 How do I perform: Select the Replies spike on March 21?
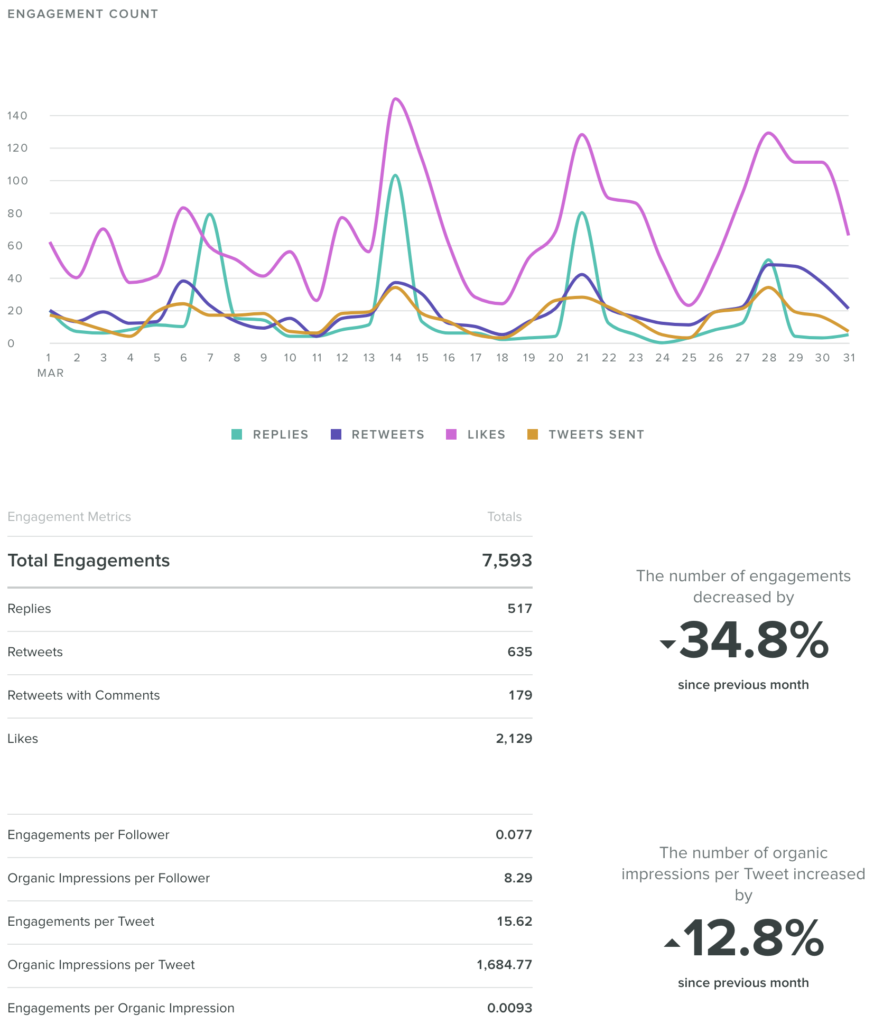pos(581,212)
